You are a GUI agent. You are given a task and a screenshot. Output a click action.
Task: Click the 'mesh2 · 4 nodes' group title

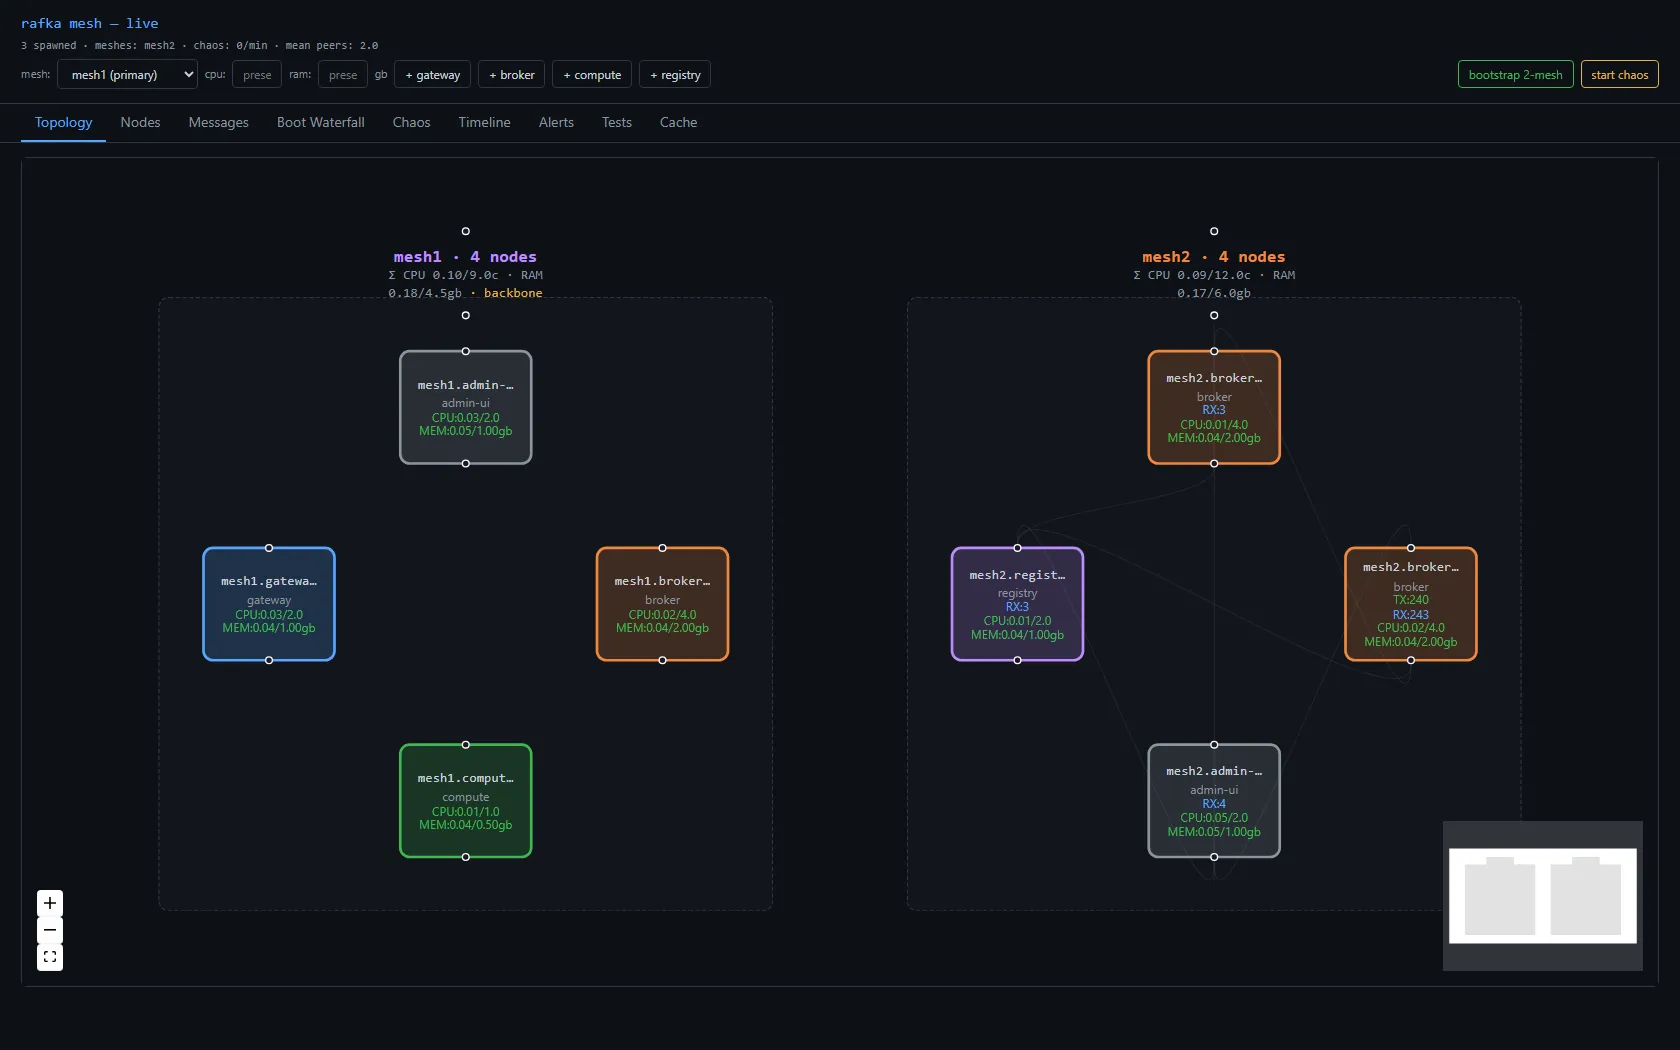[1214, 257]
